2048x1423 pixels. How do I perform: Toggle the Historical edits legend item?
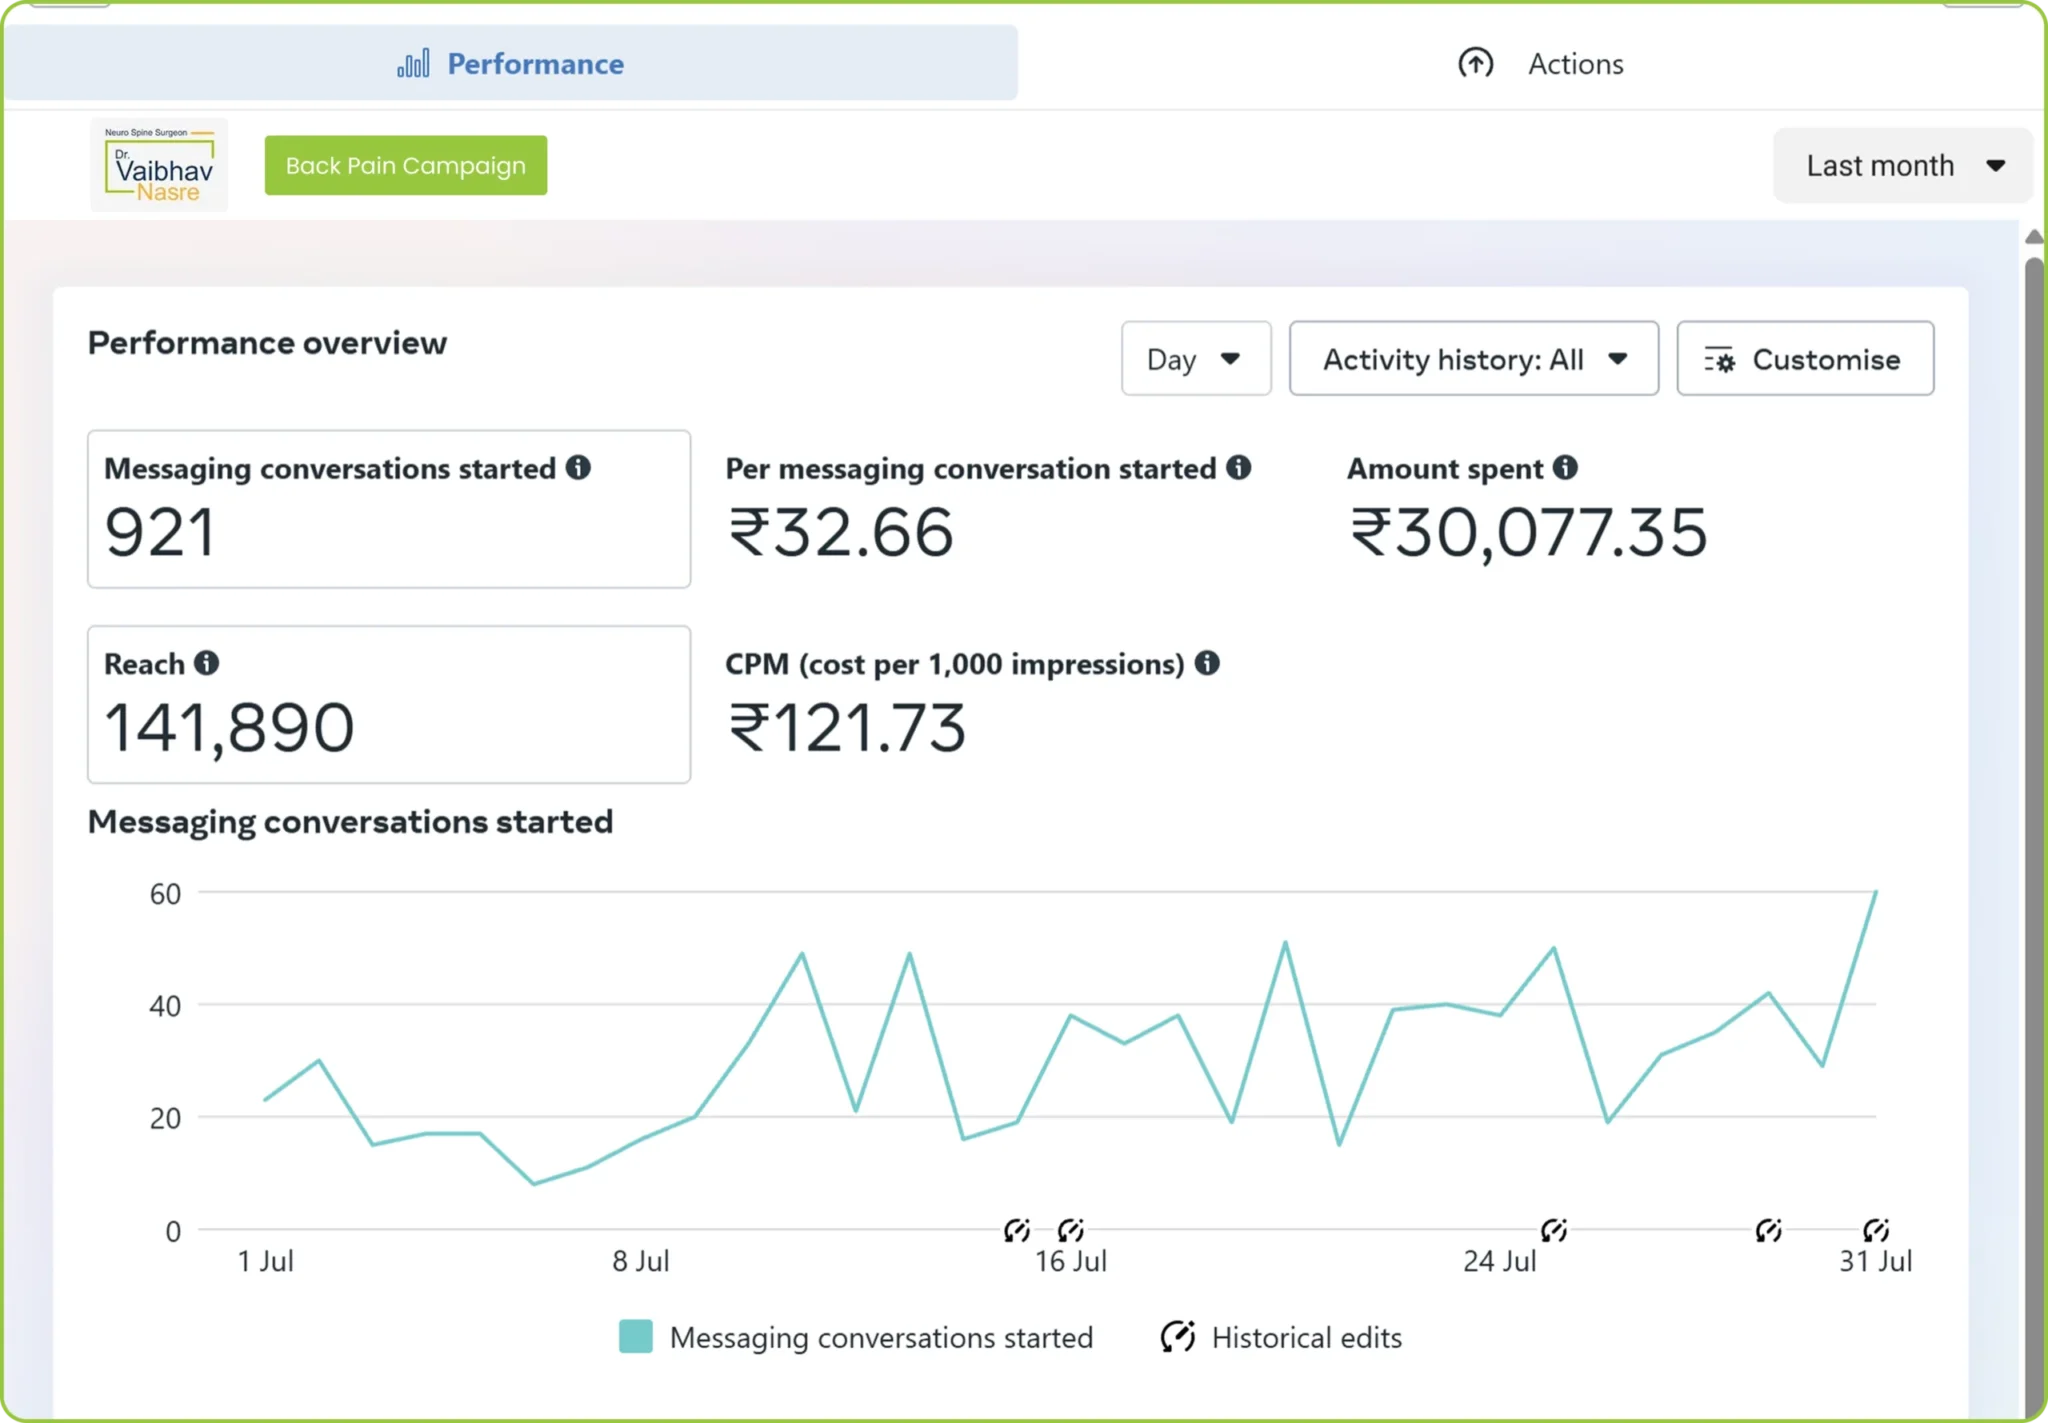pos(1281,1337)
